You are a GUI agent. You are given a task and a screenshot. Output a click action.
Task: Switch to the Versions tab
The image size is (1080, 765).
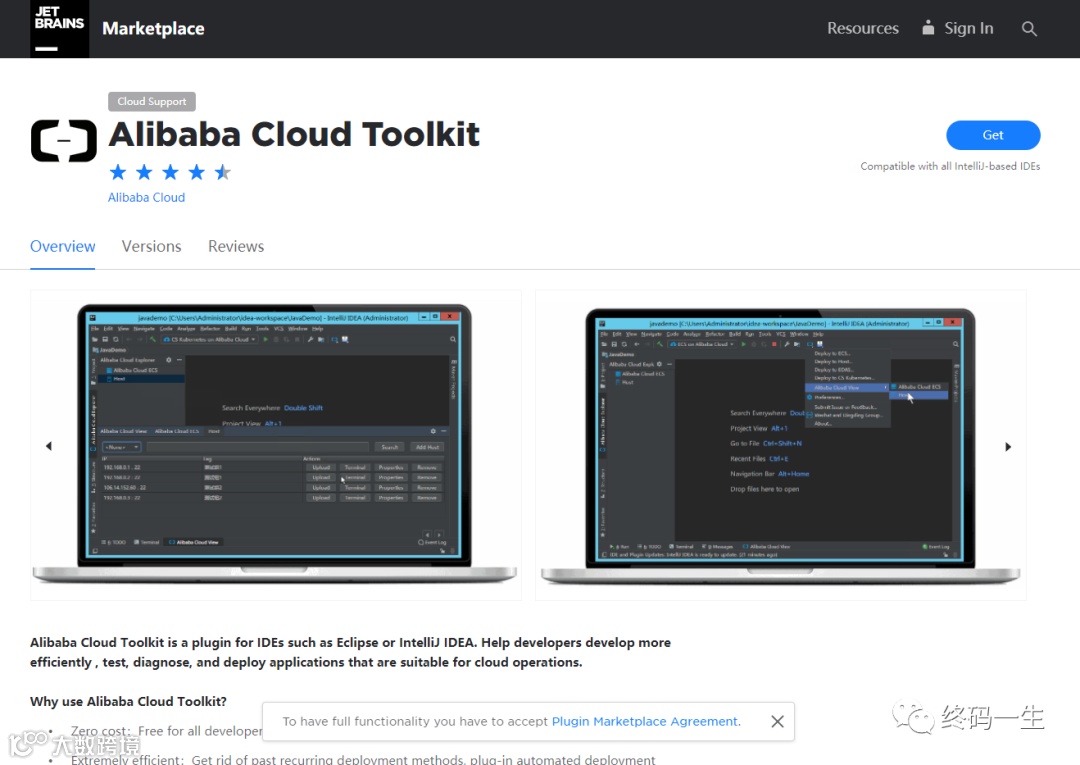[x=152, y=247]
